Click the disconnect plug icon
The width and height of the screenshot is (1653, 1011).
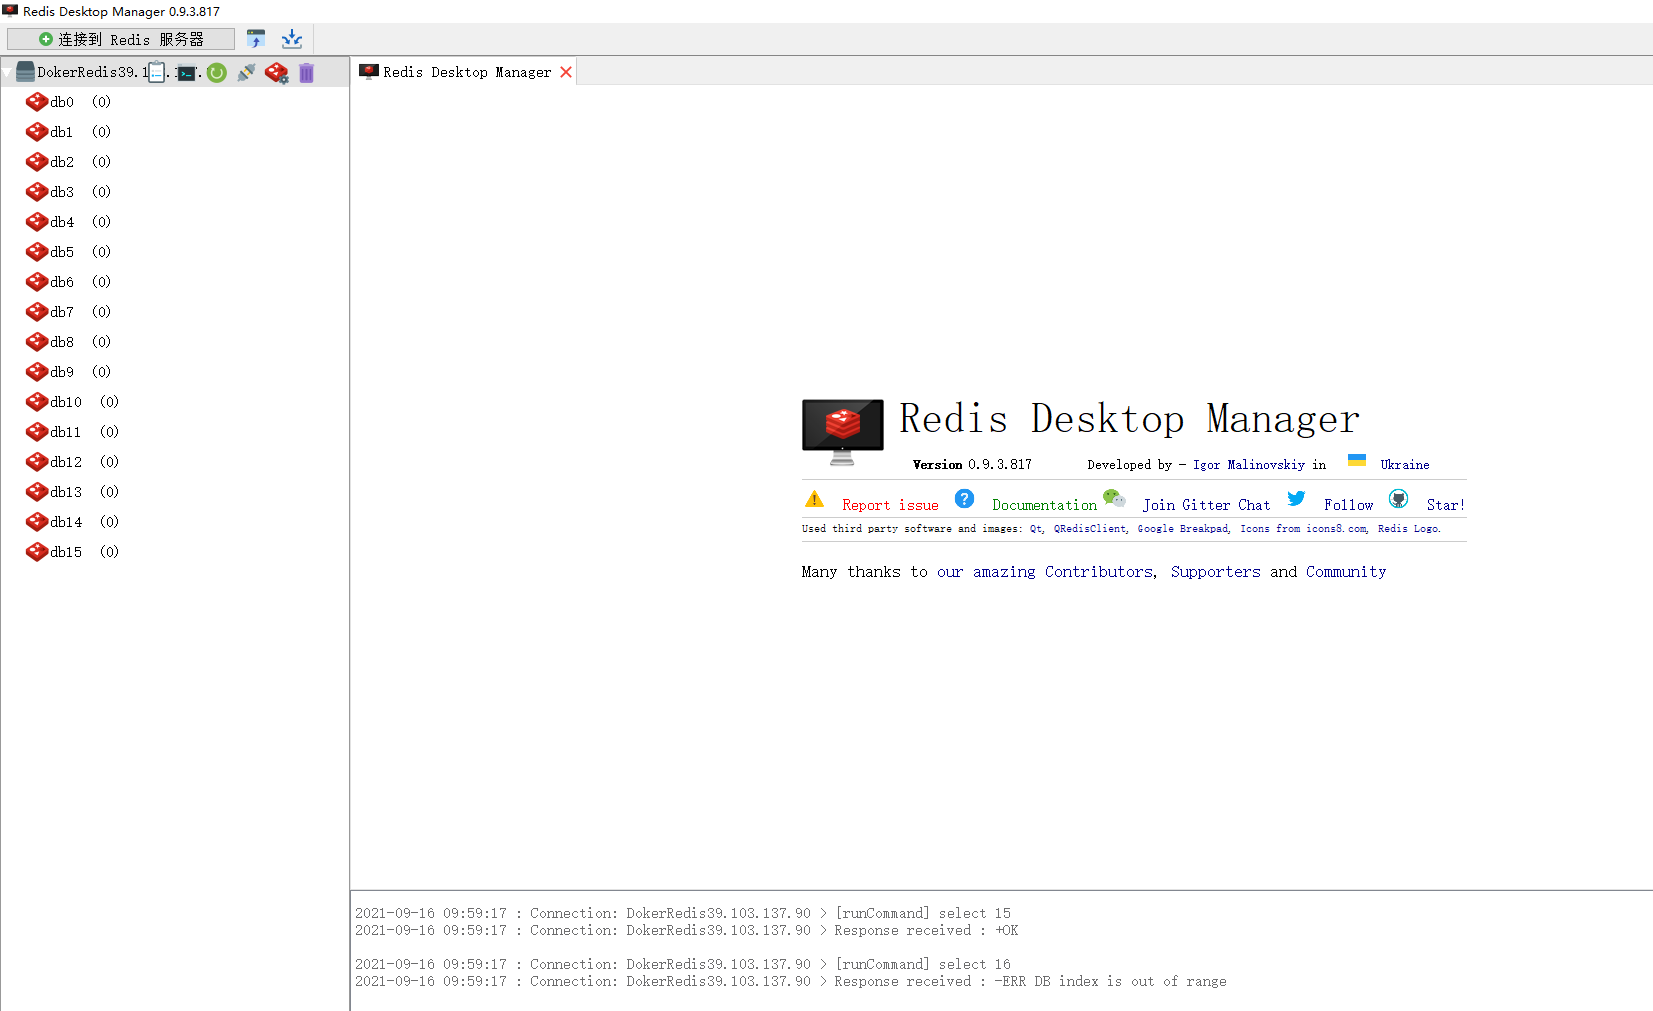point(246,72)
